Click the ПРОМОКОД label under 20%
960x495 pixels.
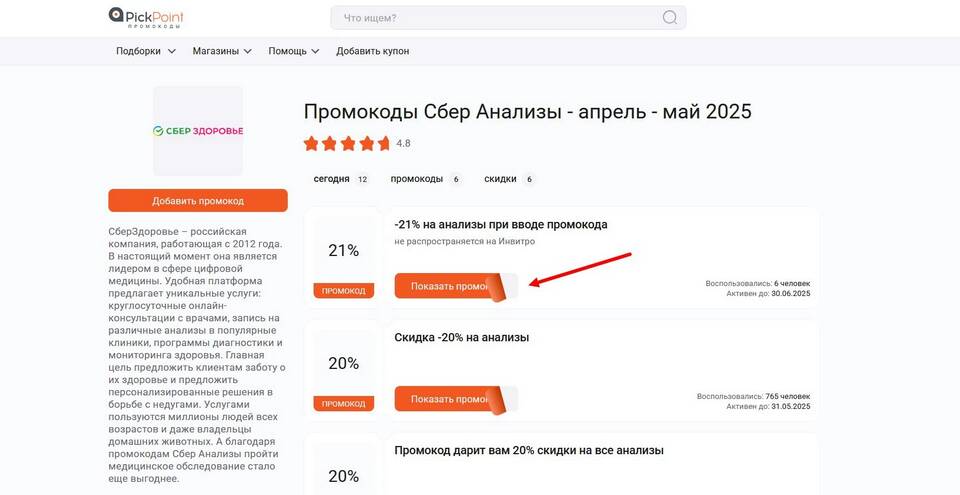(343, 404)
